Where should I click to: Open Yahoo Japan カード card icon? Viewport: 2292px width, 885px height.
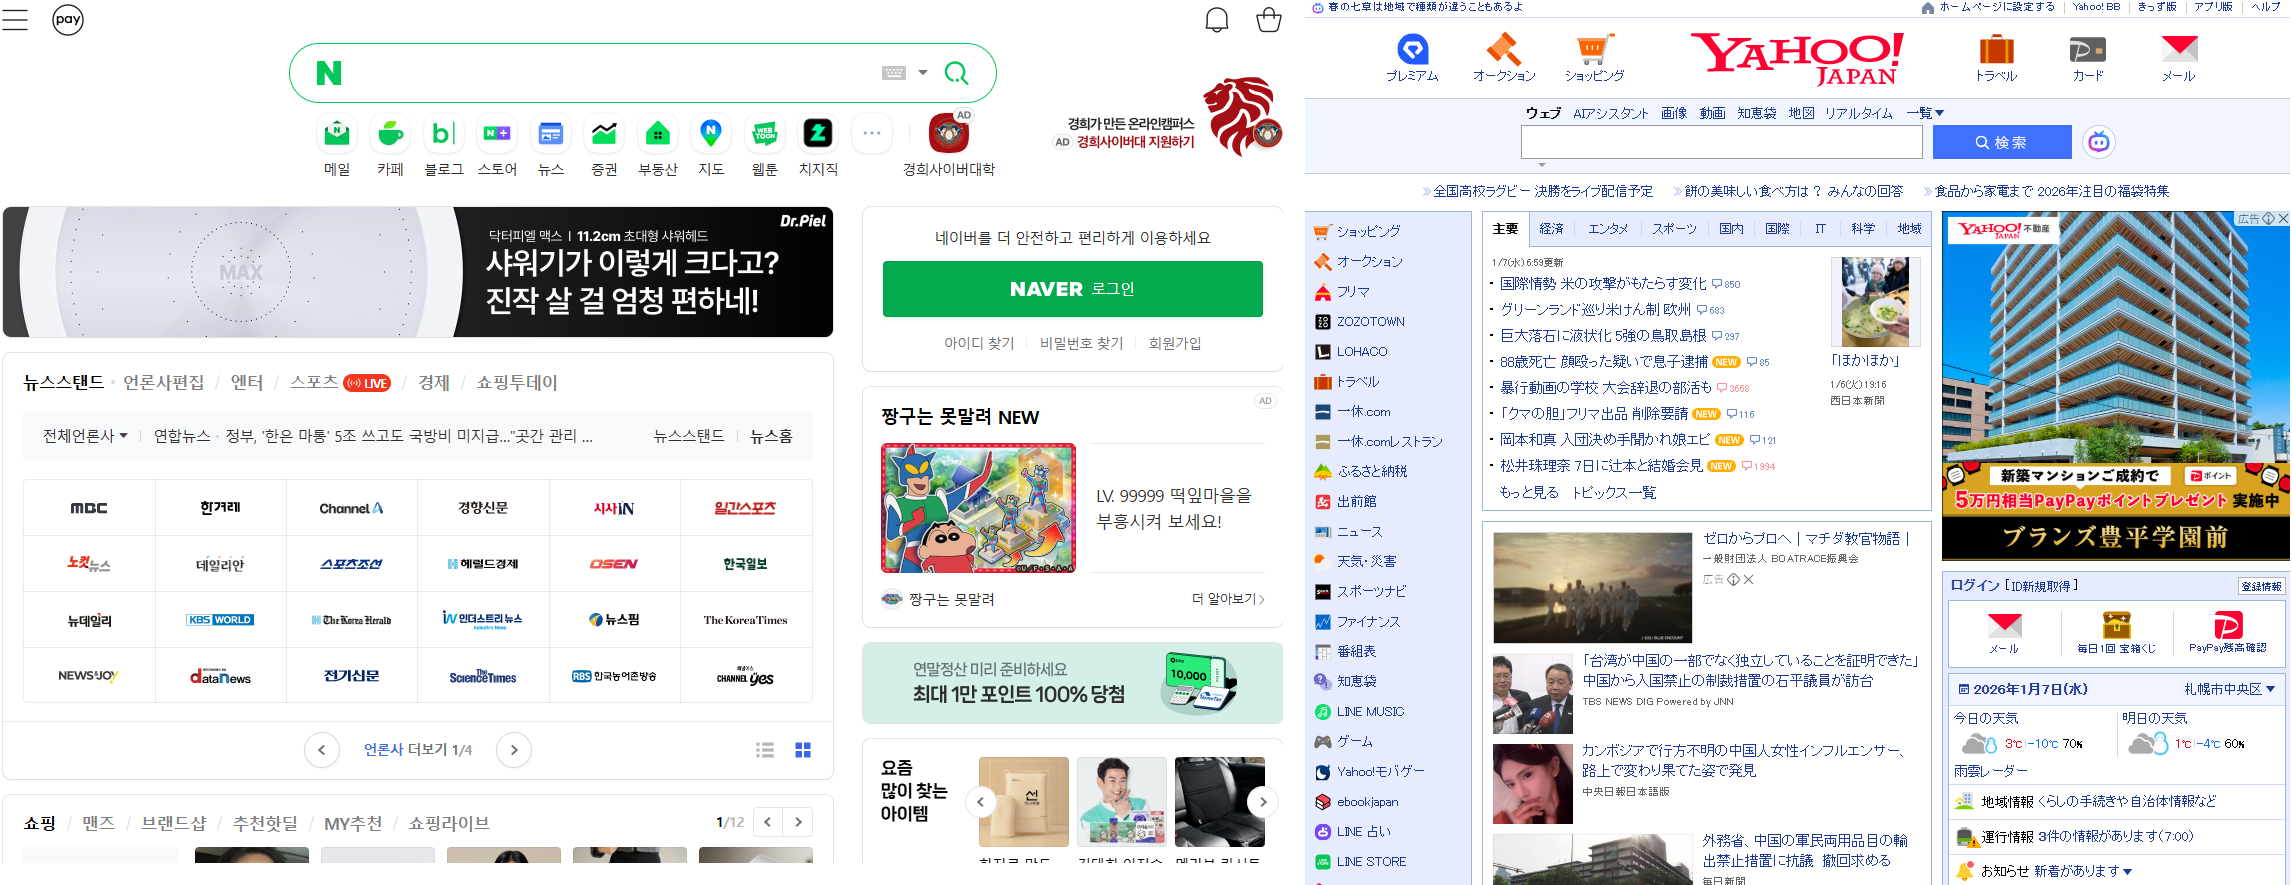(x=2087, y=49)
